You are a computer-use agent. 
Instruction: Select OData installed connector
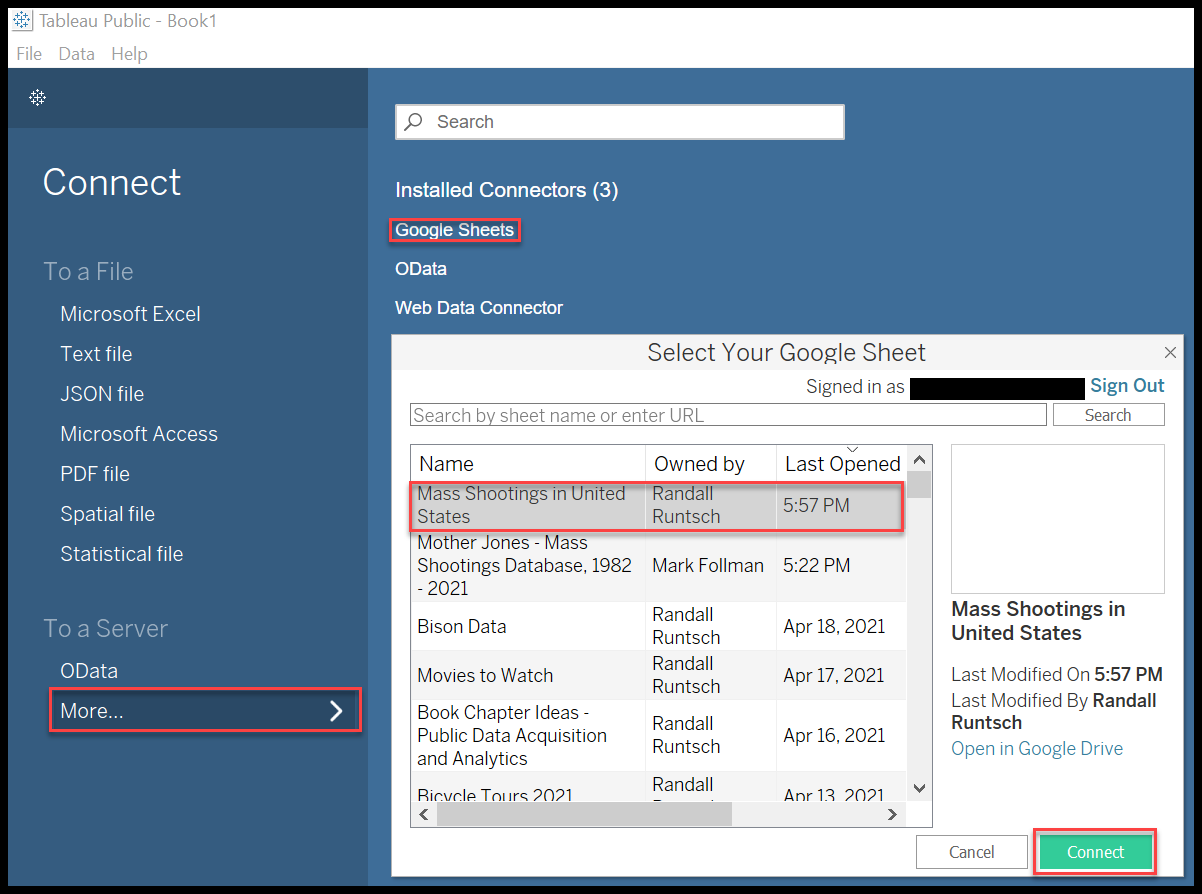421,269
